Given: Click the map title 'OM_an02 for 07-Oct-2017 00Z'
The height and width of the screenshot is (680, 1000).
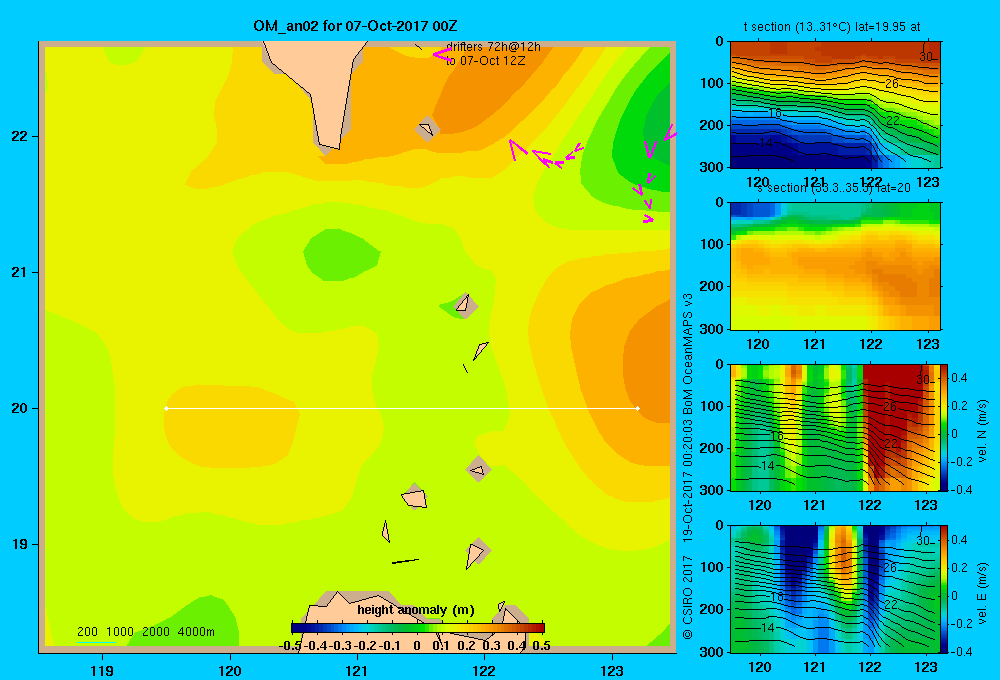Looking at the screenshot, I should click(355, 26).
